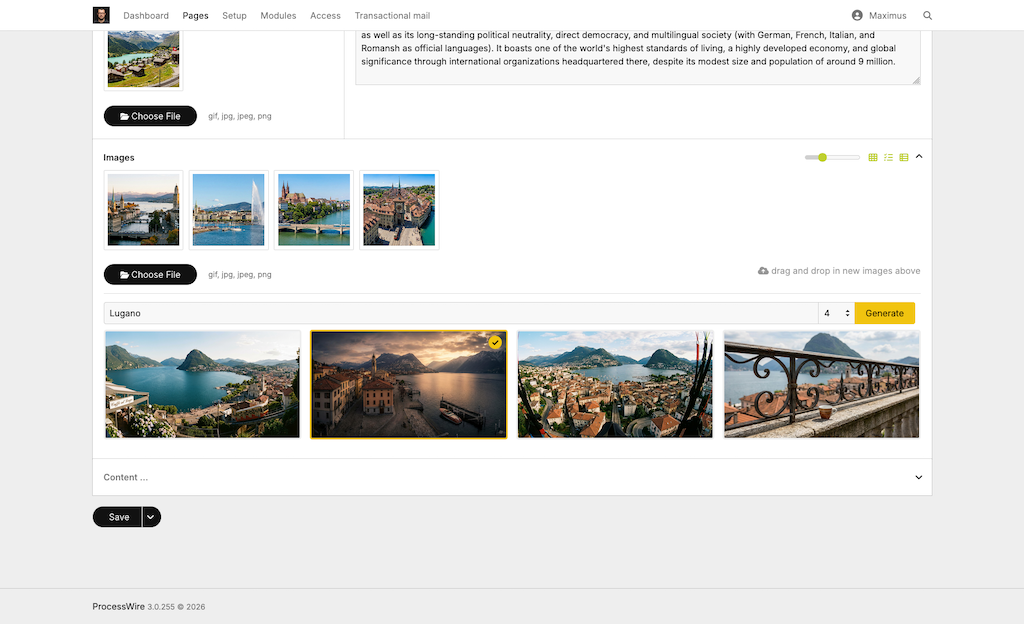This screenshot has height=624, width=1024.
Task: Click the Lugano prompt text field
Action: click(x=460, y=313)
